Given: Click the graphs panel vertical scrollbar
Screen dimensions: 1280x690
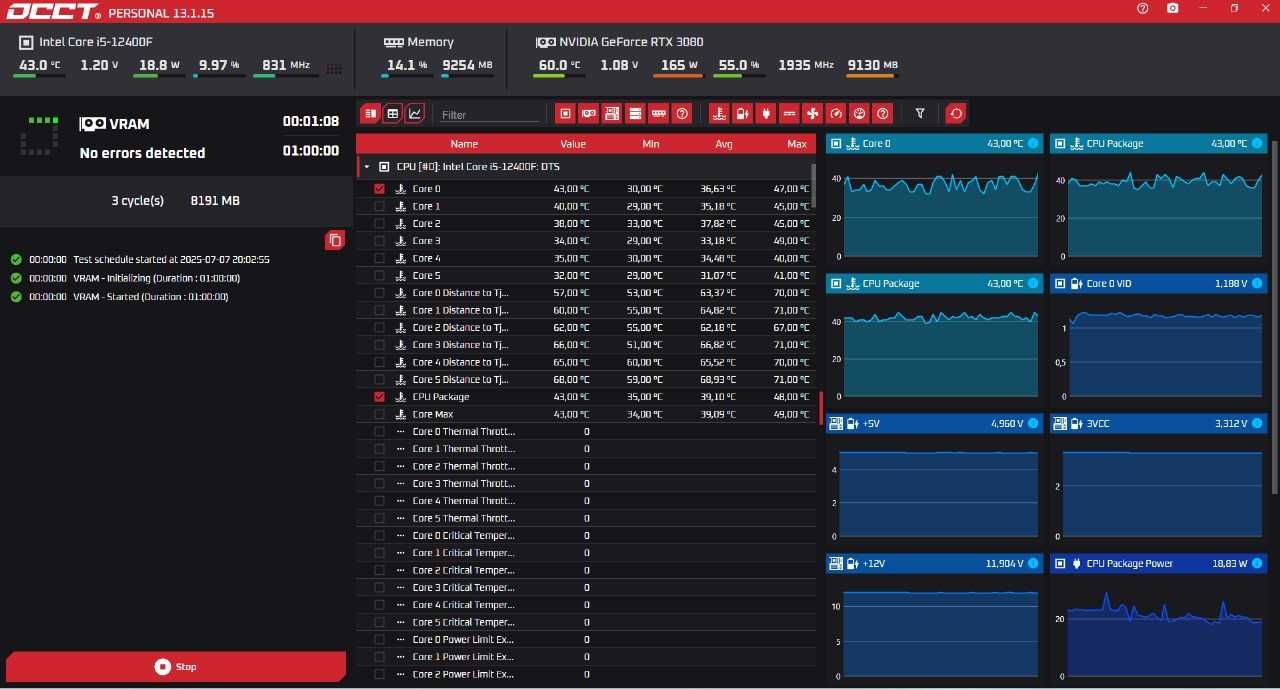Looking at the screenshot, I should (x=1274, y=318).
